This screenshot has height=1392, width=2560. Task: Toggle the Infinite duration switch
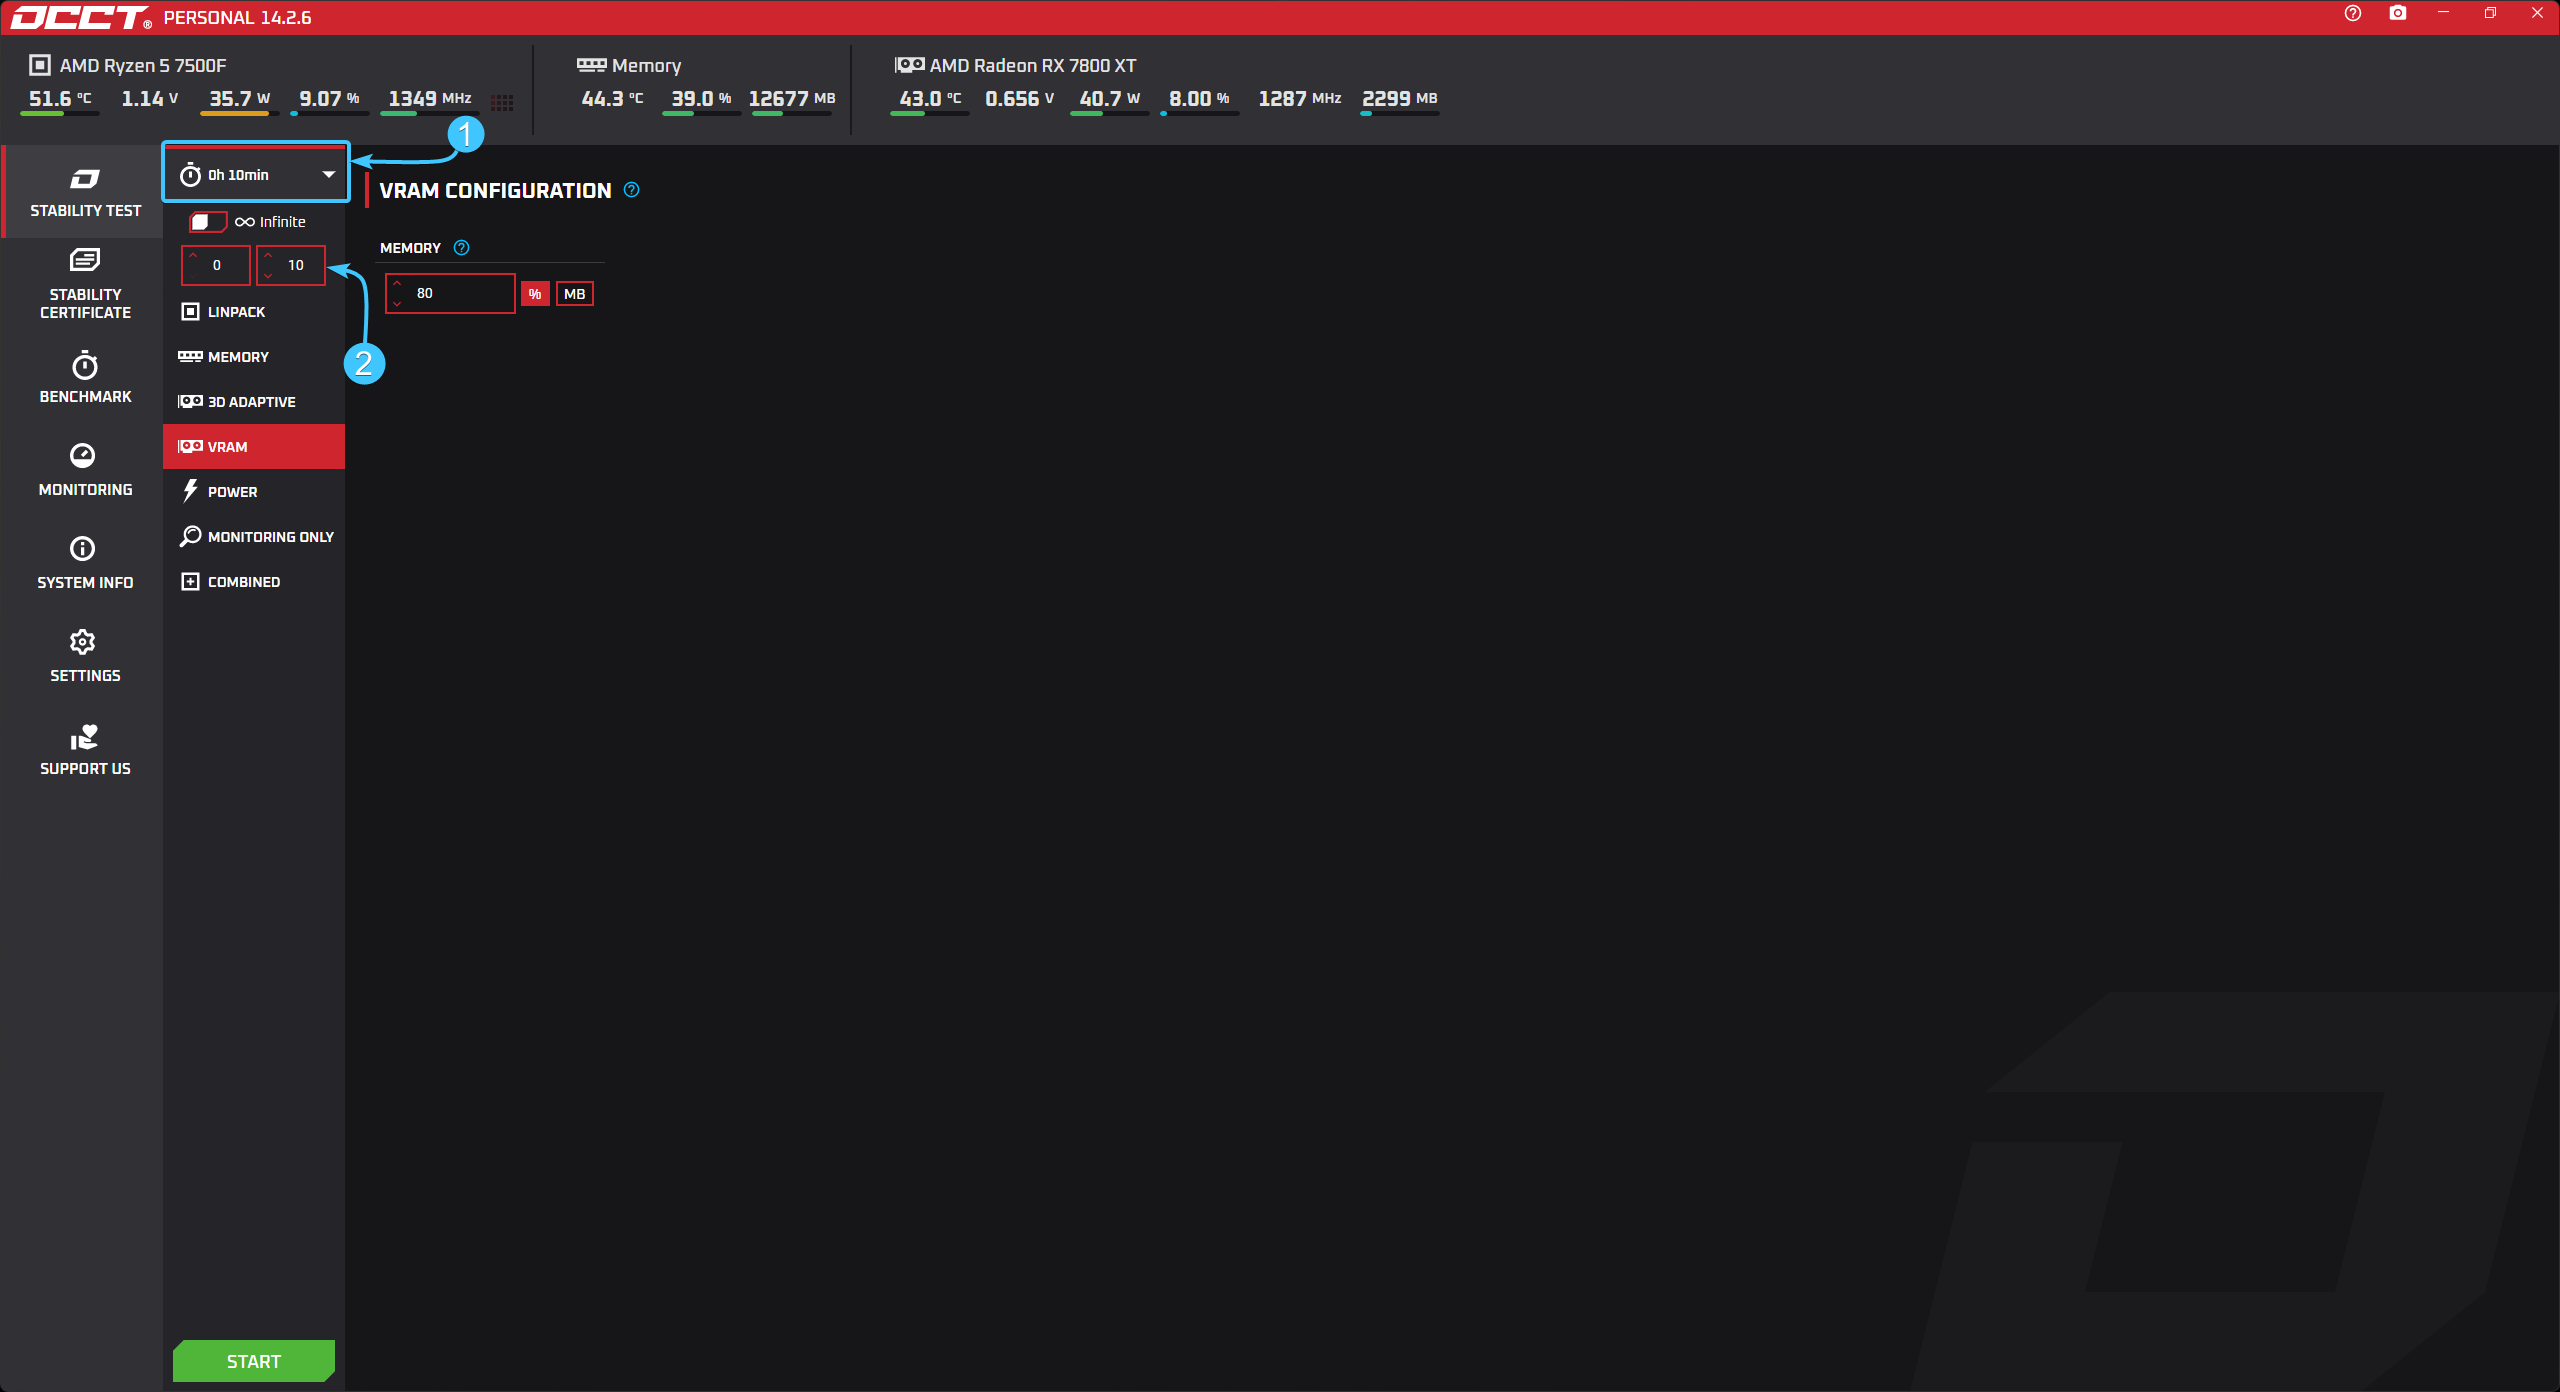tap(208, 222)
